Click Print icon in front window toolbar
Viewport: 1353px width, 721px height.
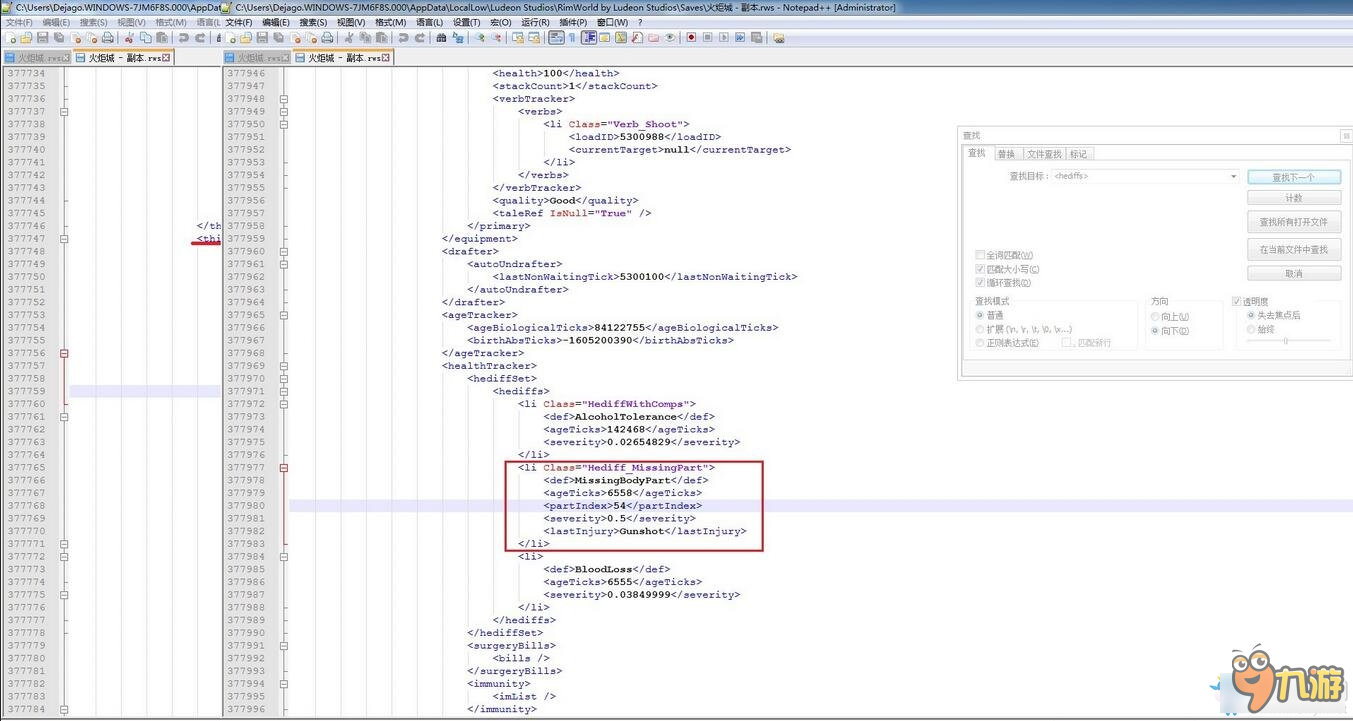[x=327, y=38]
